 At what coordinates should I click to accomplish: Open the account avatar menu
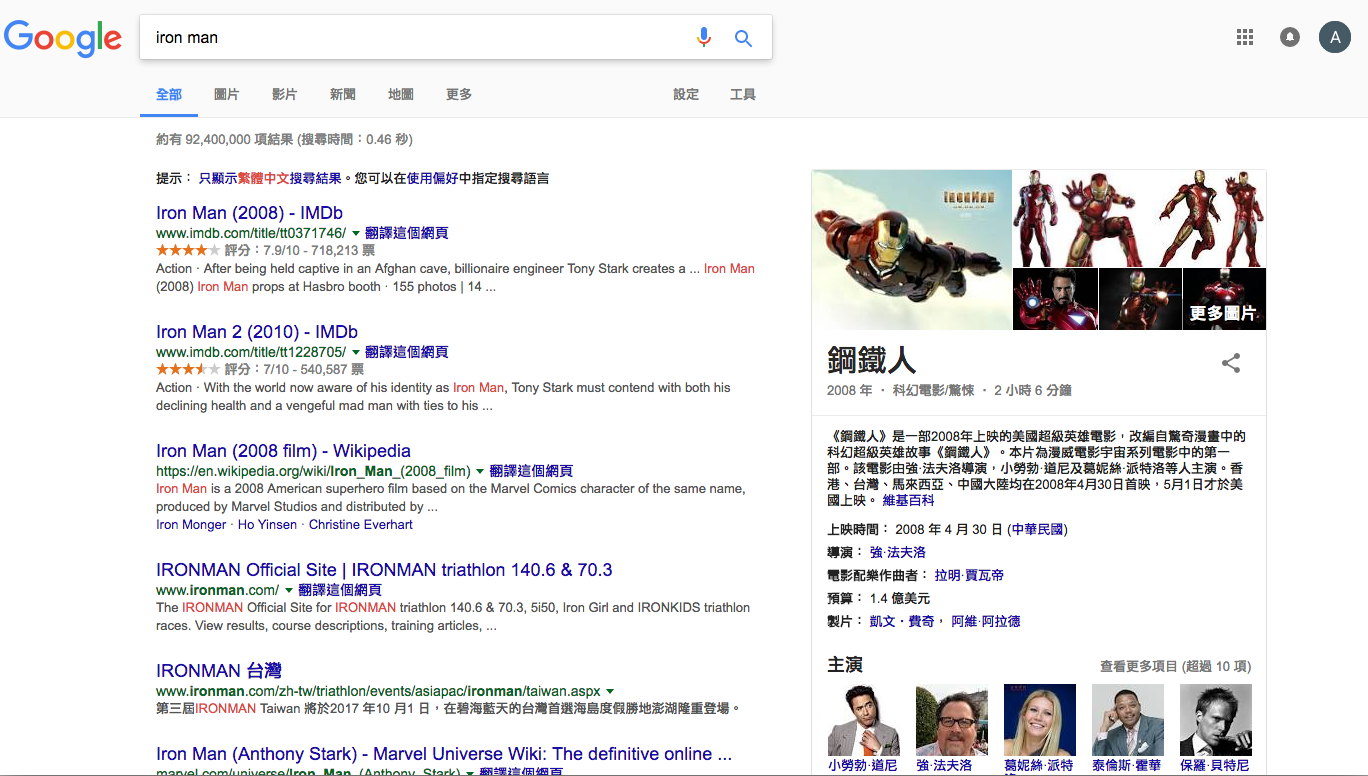tap(1334, 38)
